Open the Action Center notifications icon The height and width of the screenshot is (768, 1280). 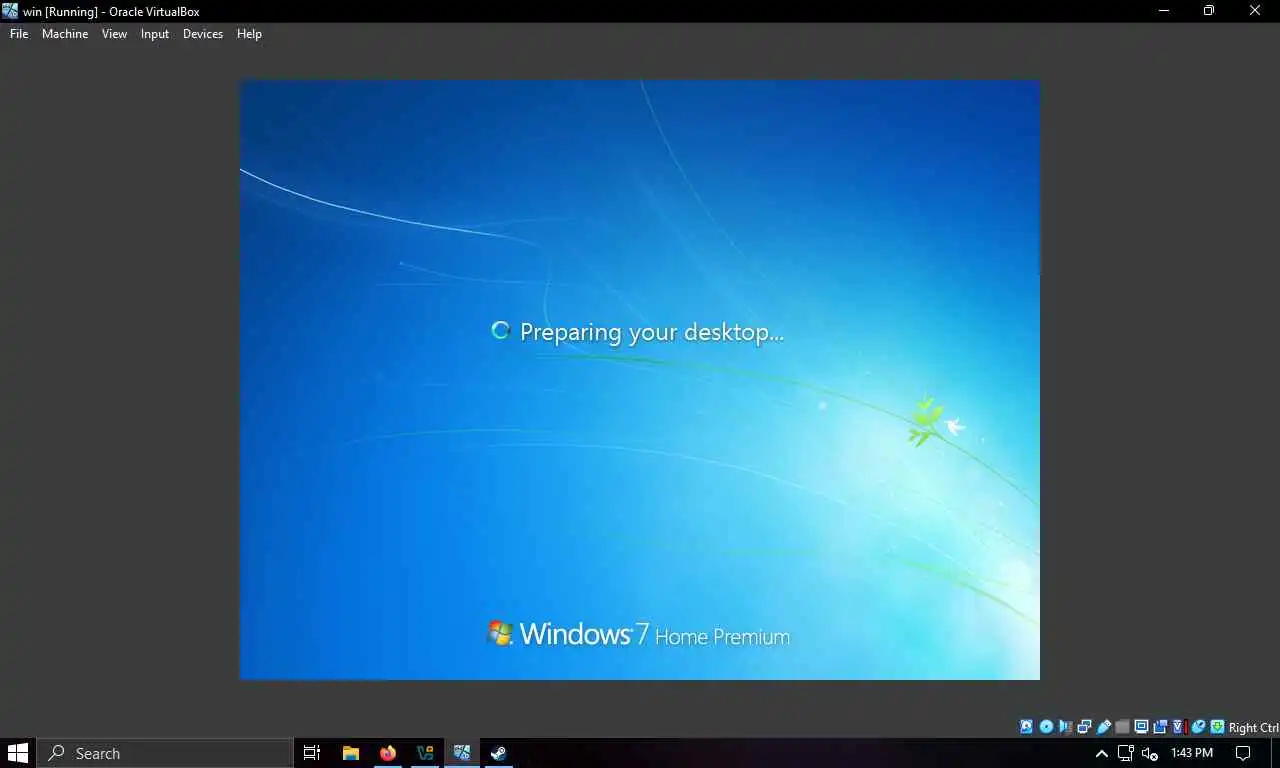click(1244, 753)
